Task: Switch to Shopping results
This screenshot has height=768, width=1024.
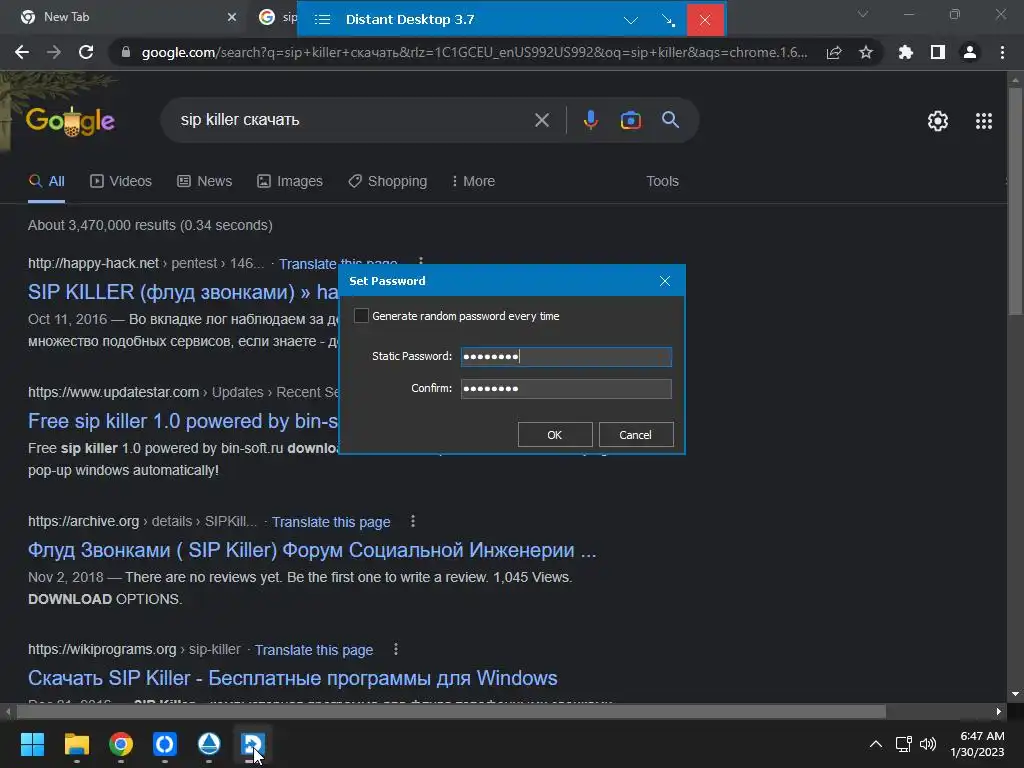Action: (388, 182)
